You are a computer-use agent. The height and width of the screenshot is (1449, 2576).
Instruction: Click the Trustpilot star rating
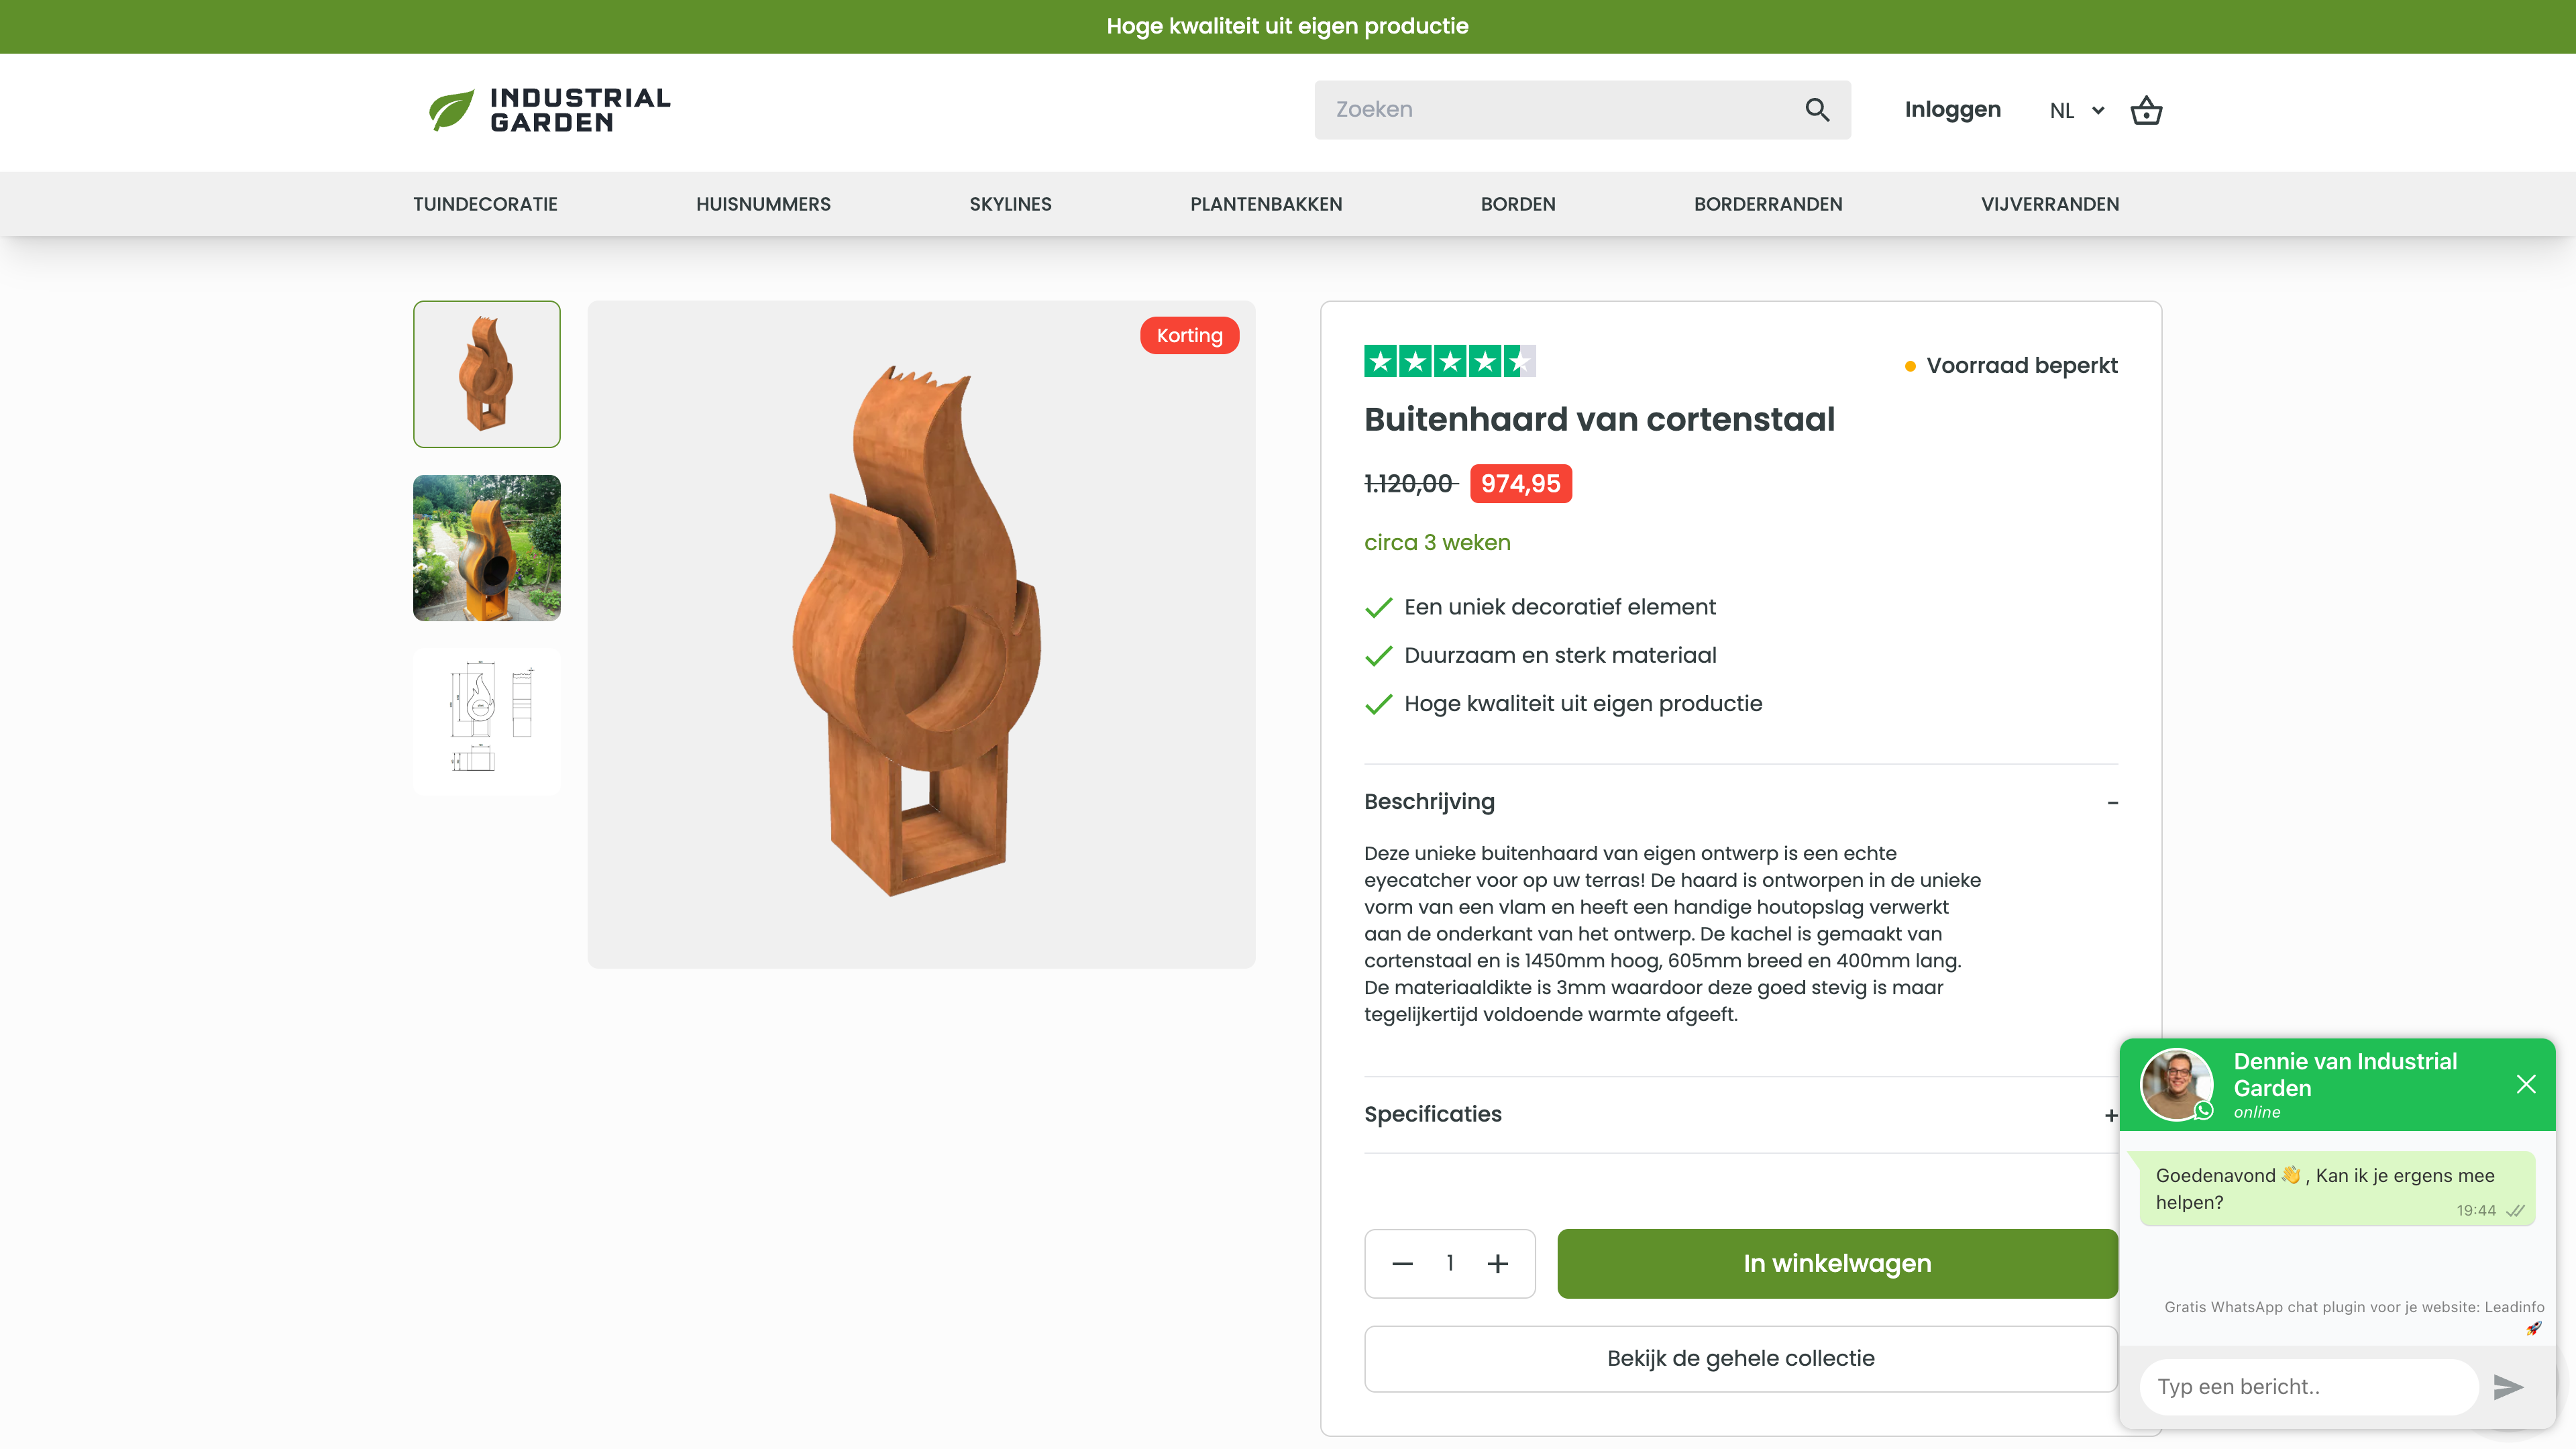pyautogui.click(x=1449, y=361)
